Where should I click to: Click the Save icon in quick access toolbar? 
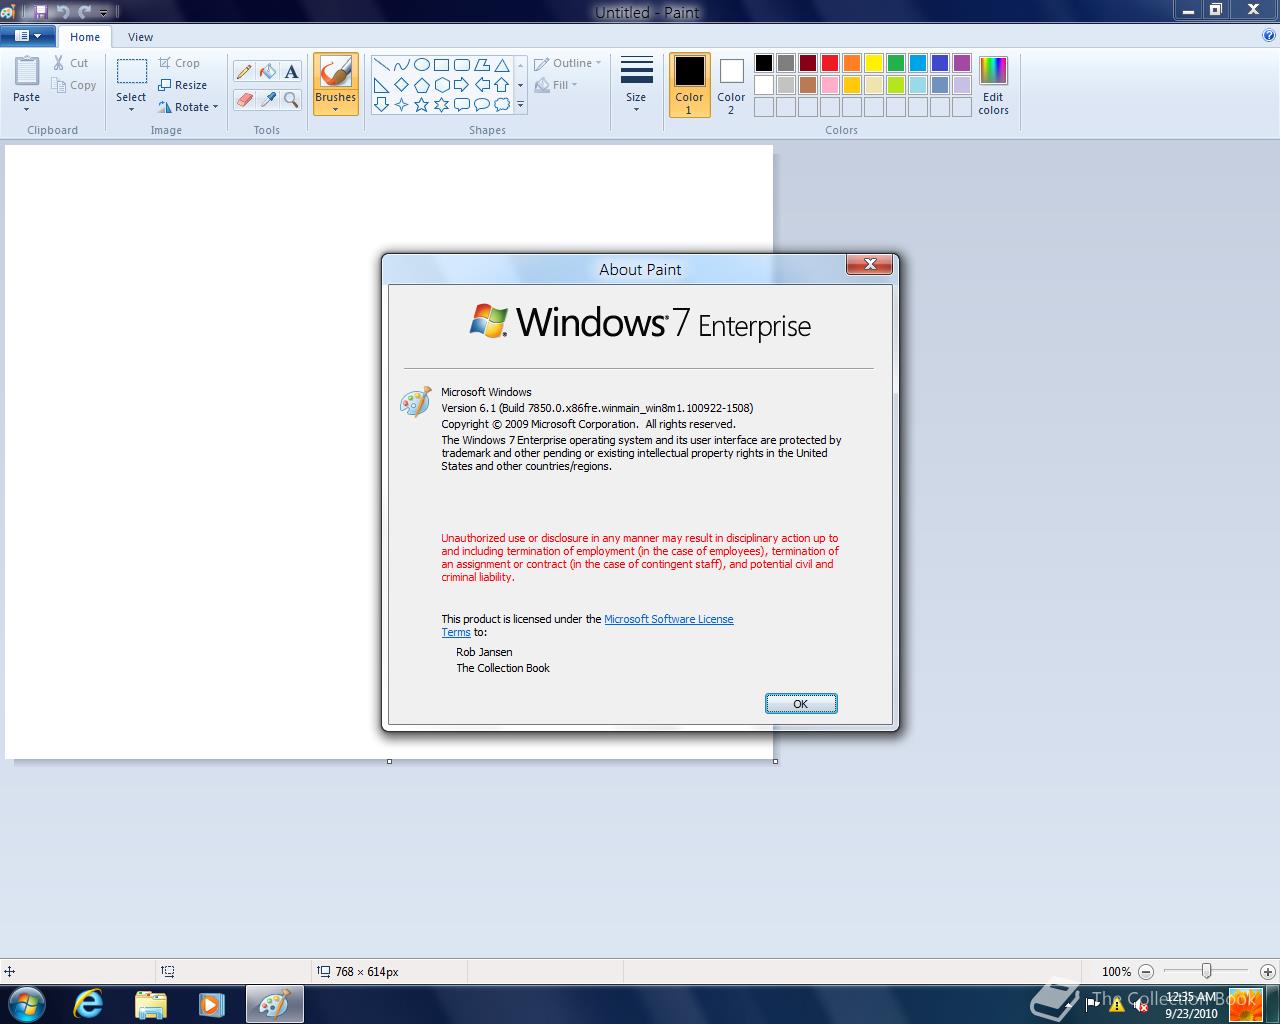coord(40,12)
